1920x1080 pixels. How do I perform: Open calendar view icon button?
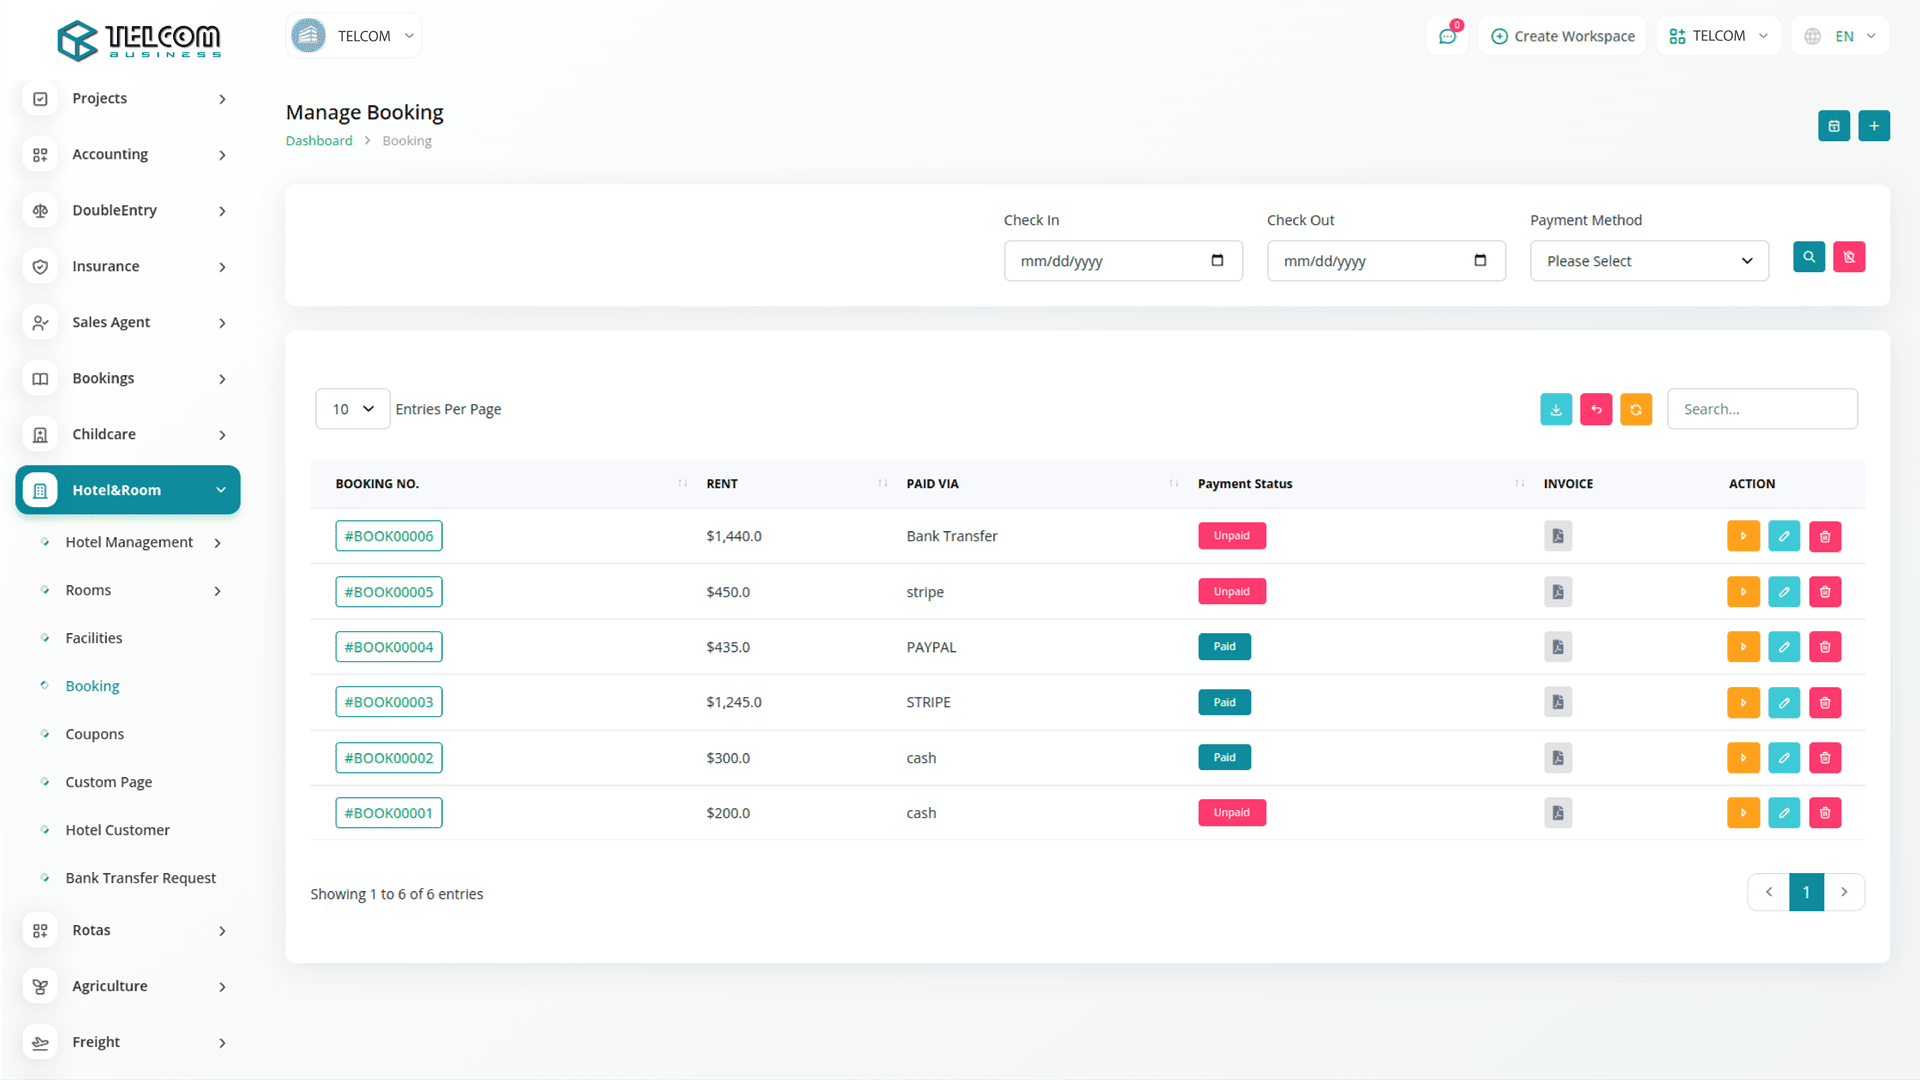1833,126
